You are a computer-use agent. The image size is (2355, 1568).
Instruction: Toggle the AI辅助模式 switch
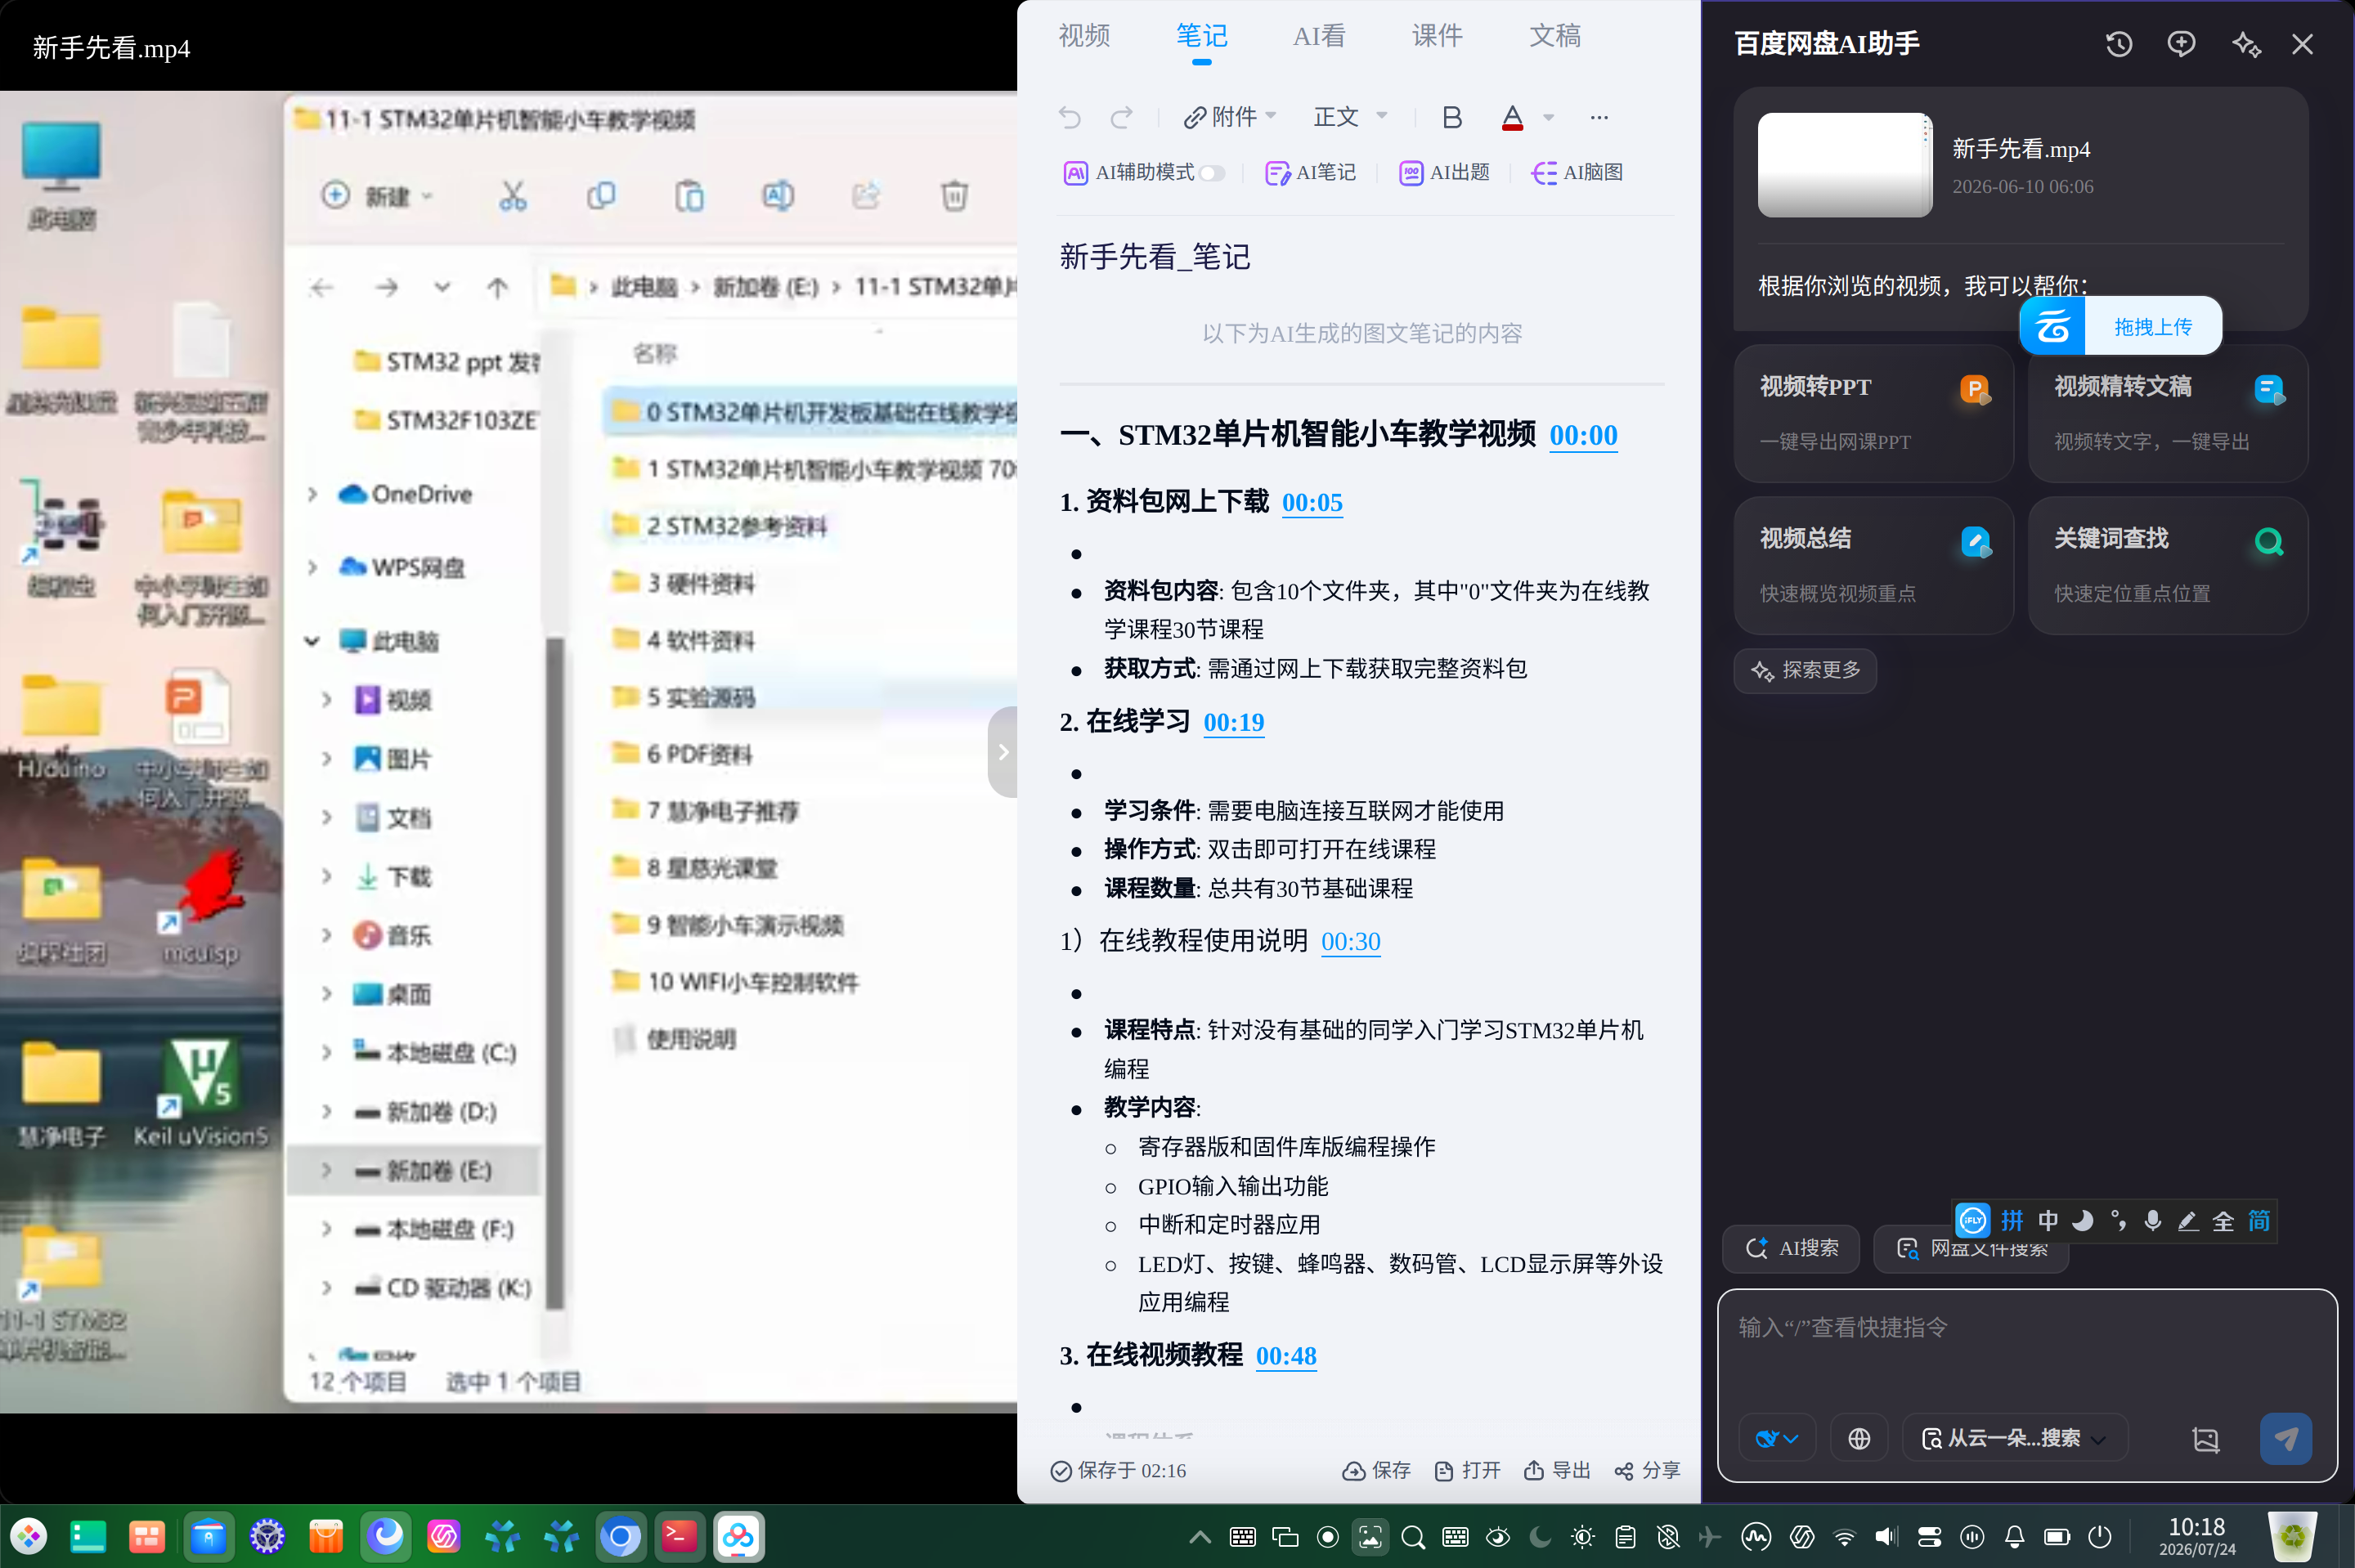(1212, 173)
